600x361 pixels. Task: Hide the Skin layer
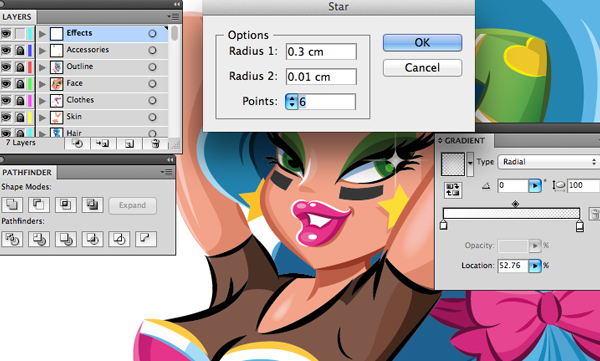(x=6, y=117)
